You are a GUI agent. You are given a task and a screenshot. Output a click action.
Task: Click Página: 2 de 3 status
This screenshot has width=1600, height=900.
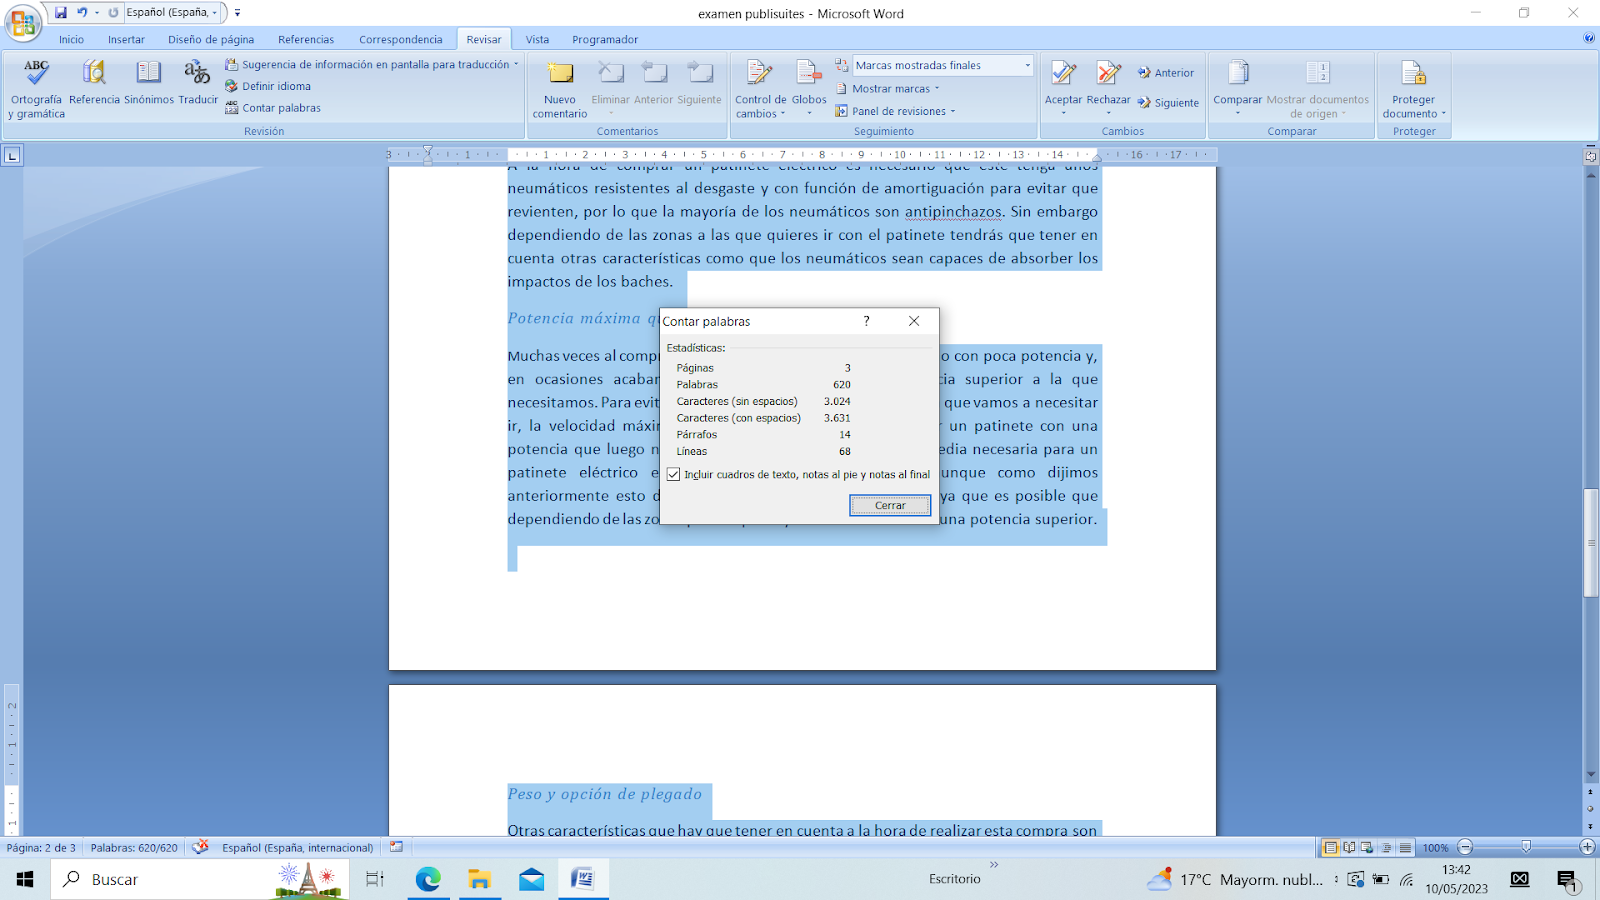coord(41,847)
